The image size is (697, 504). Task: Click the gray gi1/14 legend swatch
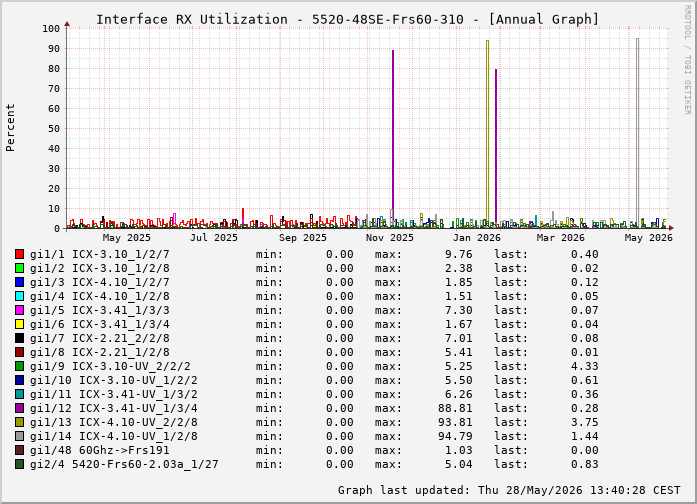click(19, 436)
